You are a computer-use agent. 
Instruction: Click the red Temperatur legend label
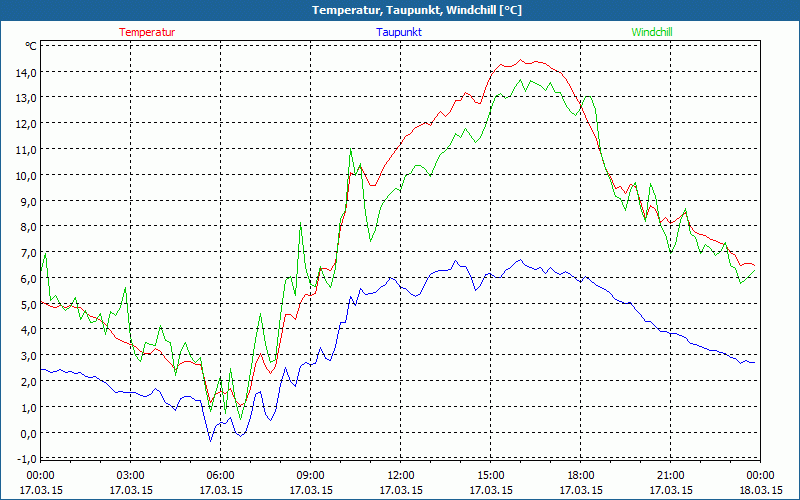pos(147,32)
